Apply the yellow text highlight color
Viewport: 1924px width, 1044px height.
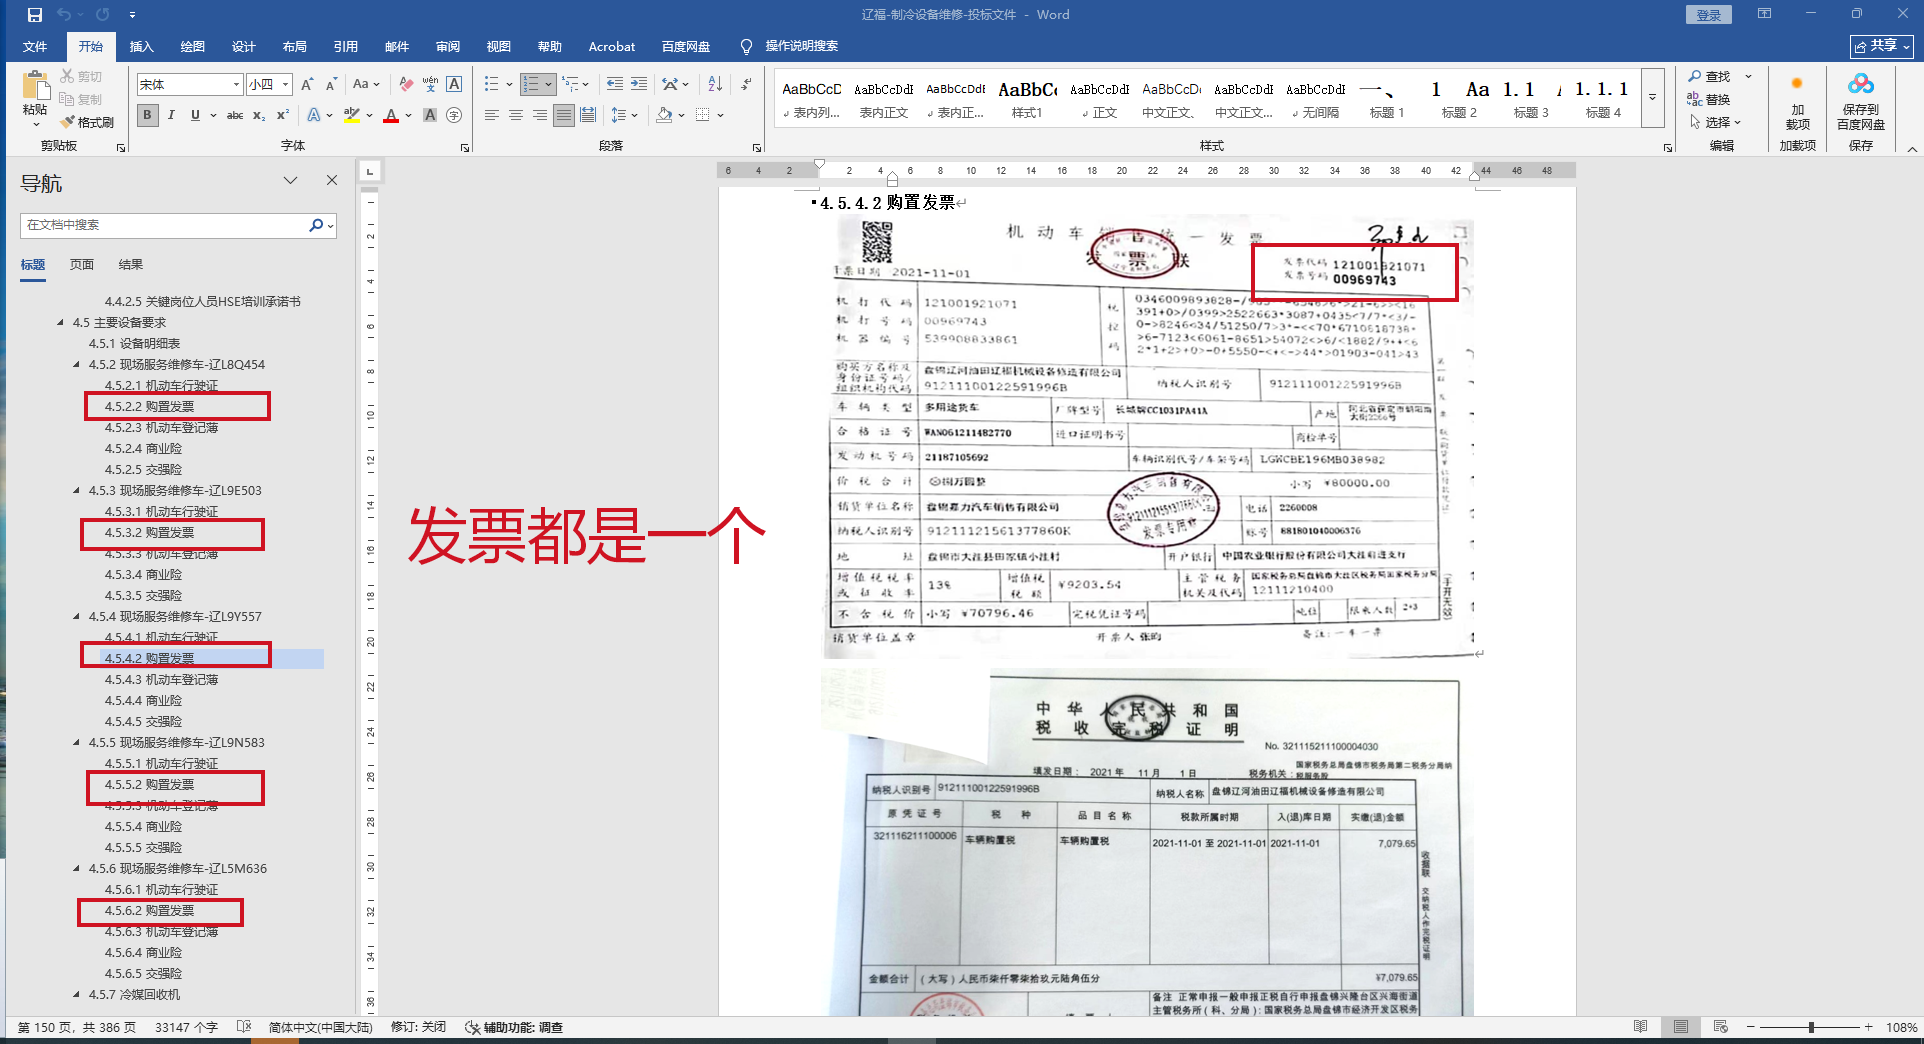coord(351,115)
